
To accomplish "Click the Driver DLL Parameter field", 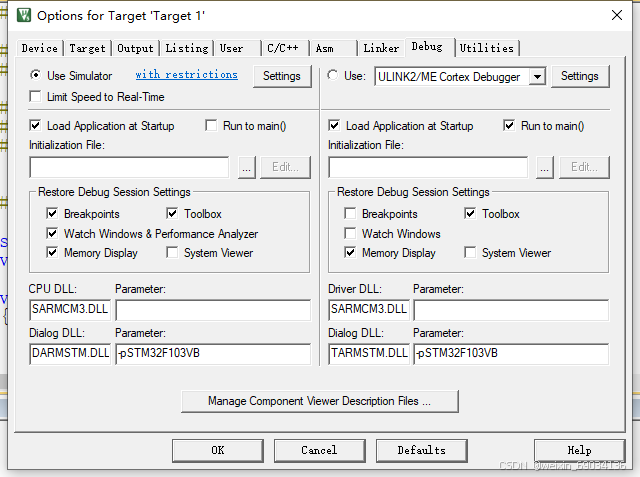I will [511, 310].
